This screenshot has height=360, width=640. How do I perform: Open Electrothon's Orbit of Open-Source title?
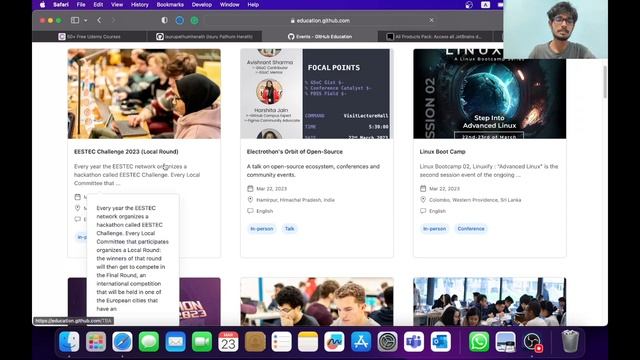click(295, 151)
